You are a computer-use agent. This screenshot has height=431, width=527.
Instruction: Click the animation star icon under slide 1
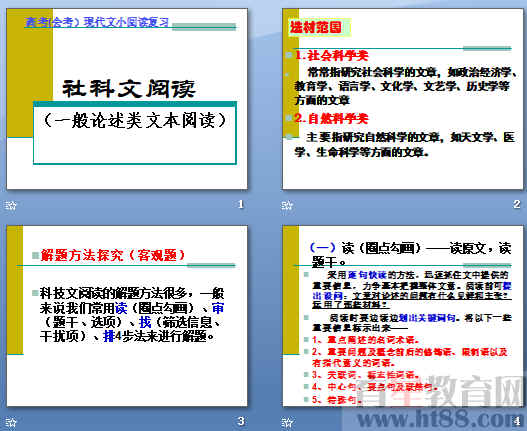coord(11,205)
